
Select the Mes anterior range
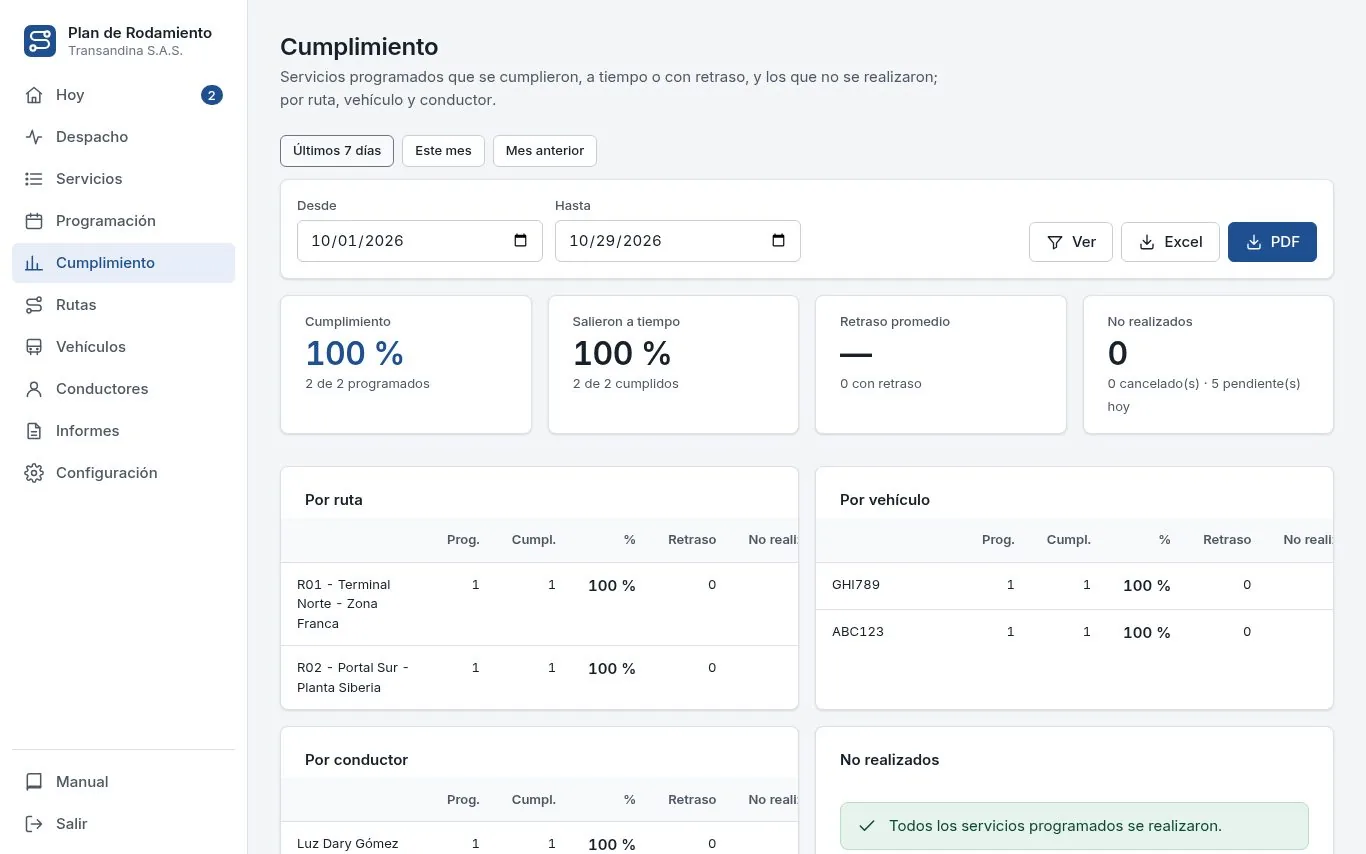click(x=545, y=151)
